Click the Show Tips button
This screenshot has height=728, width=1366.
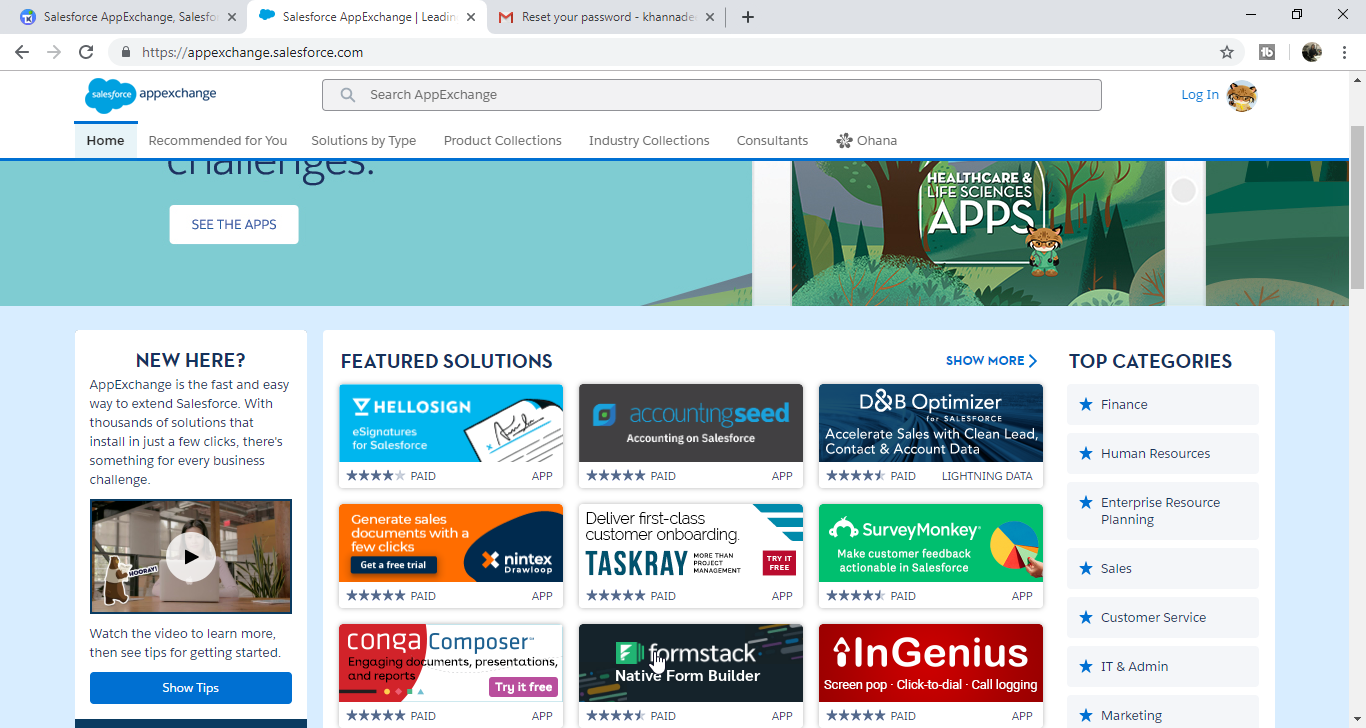pyautogui.click(x=191, y=688)
